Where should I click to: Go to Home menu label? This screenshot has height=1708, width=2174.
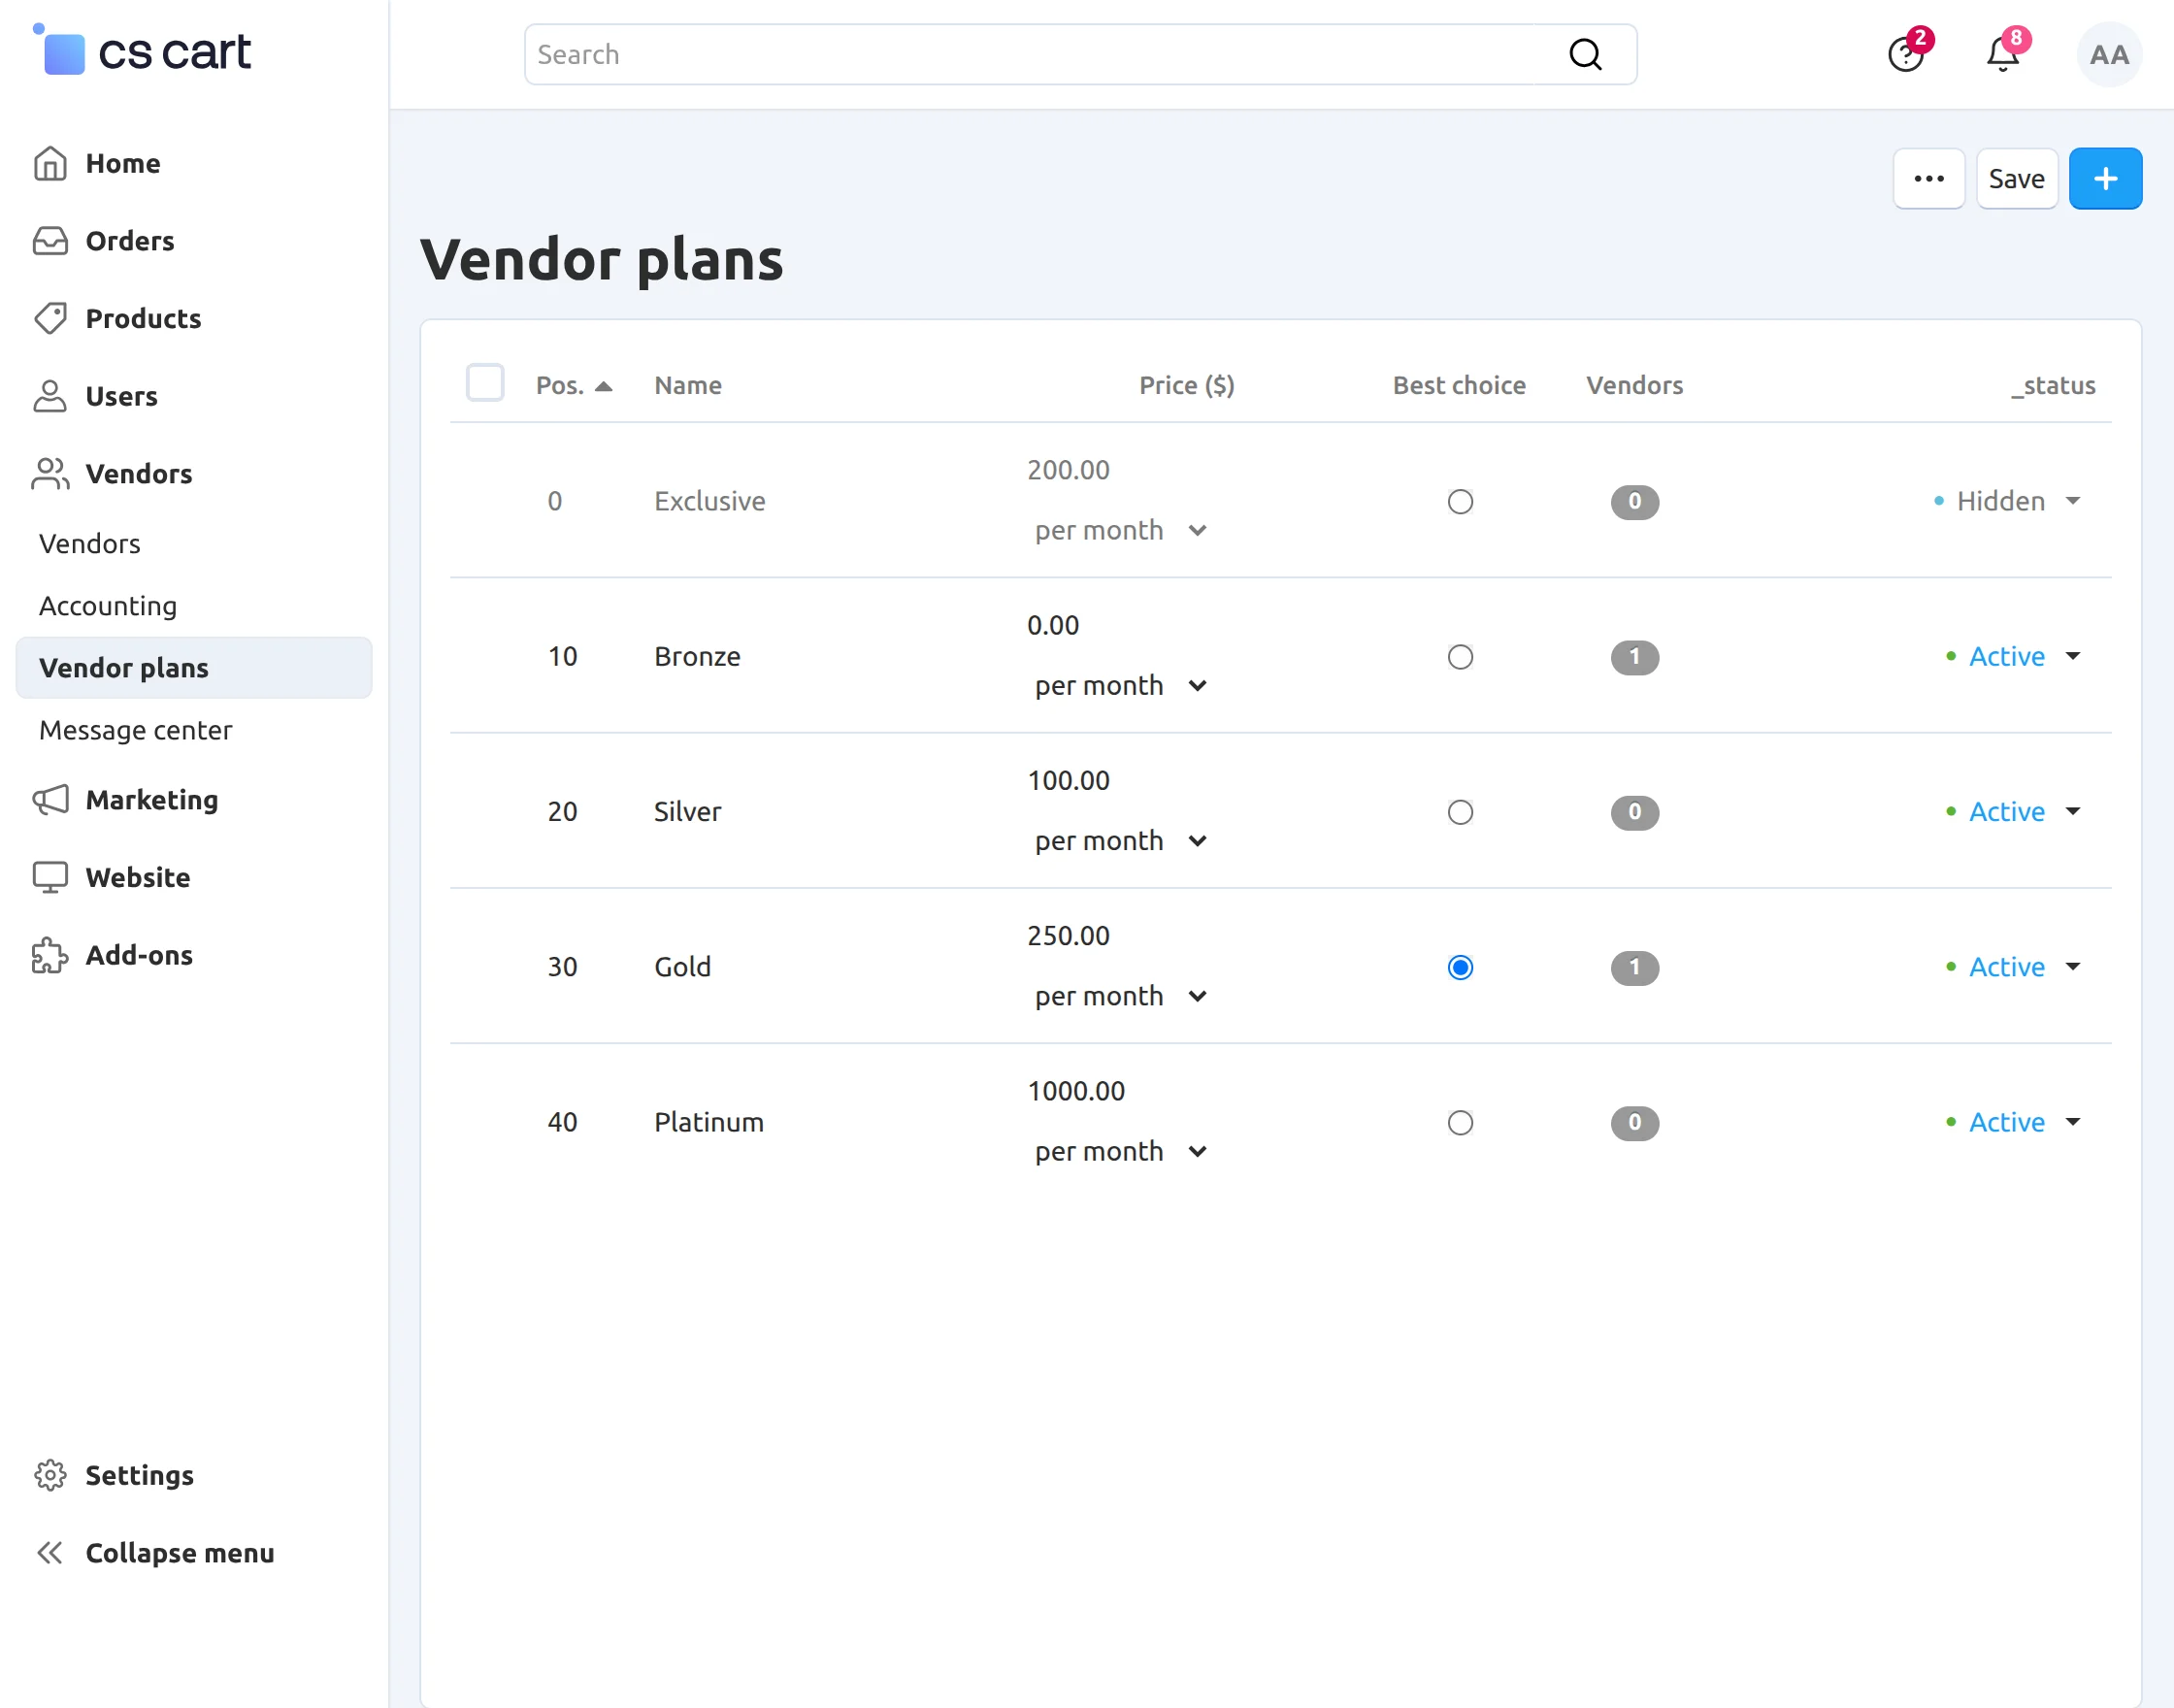123,164
